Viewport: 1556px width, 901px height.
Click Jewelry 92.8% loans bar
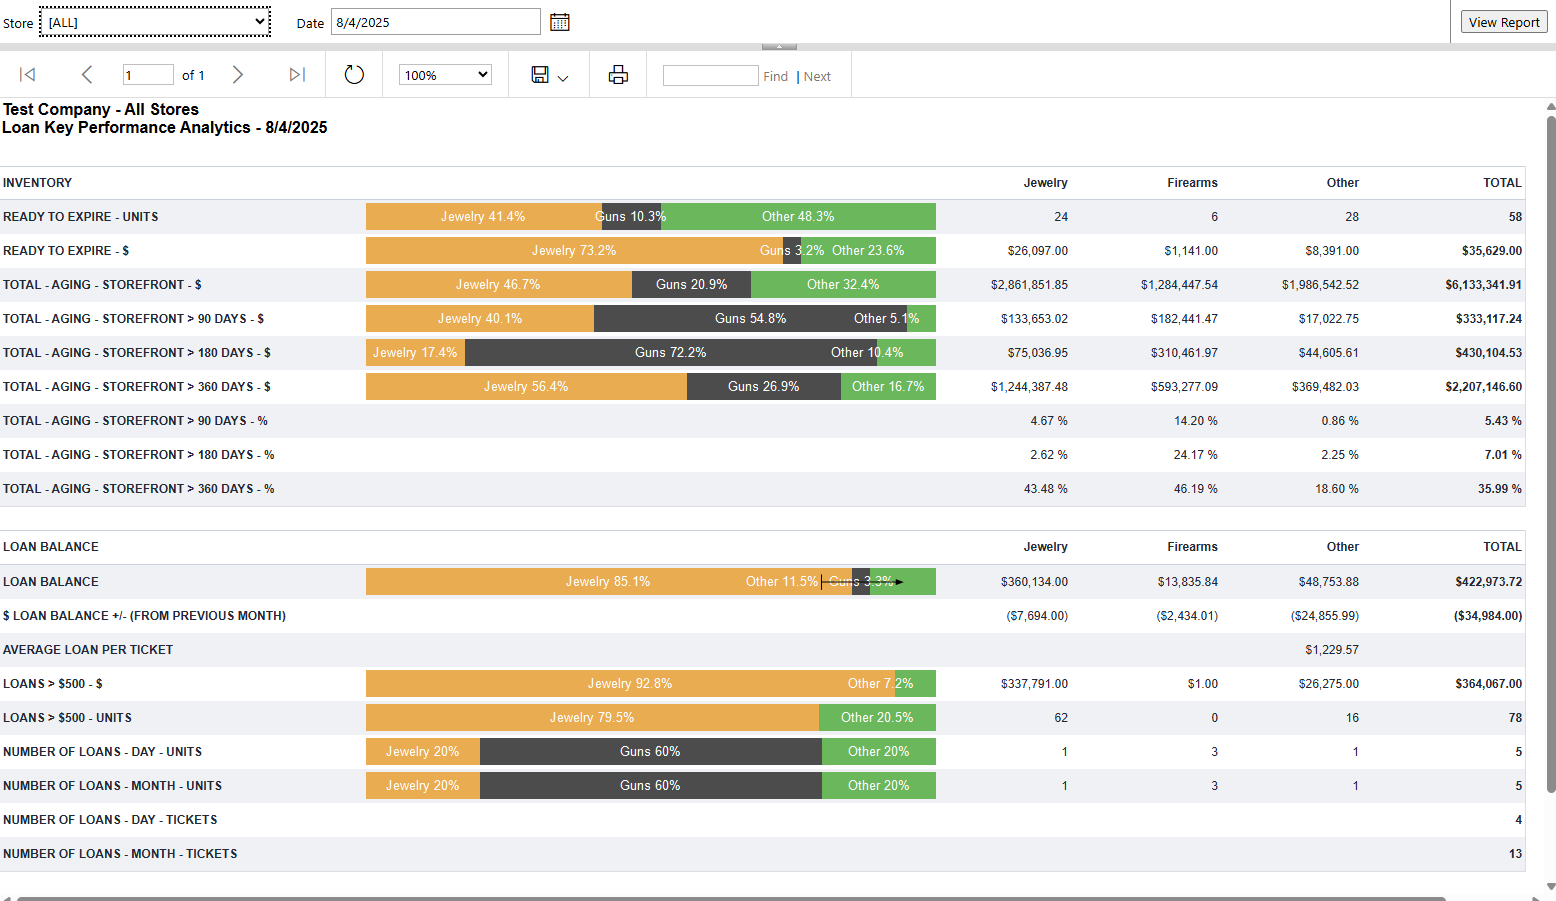pos(630,684)
